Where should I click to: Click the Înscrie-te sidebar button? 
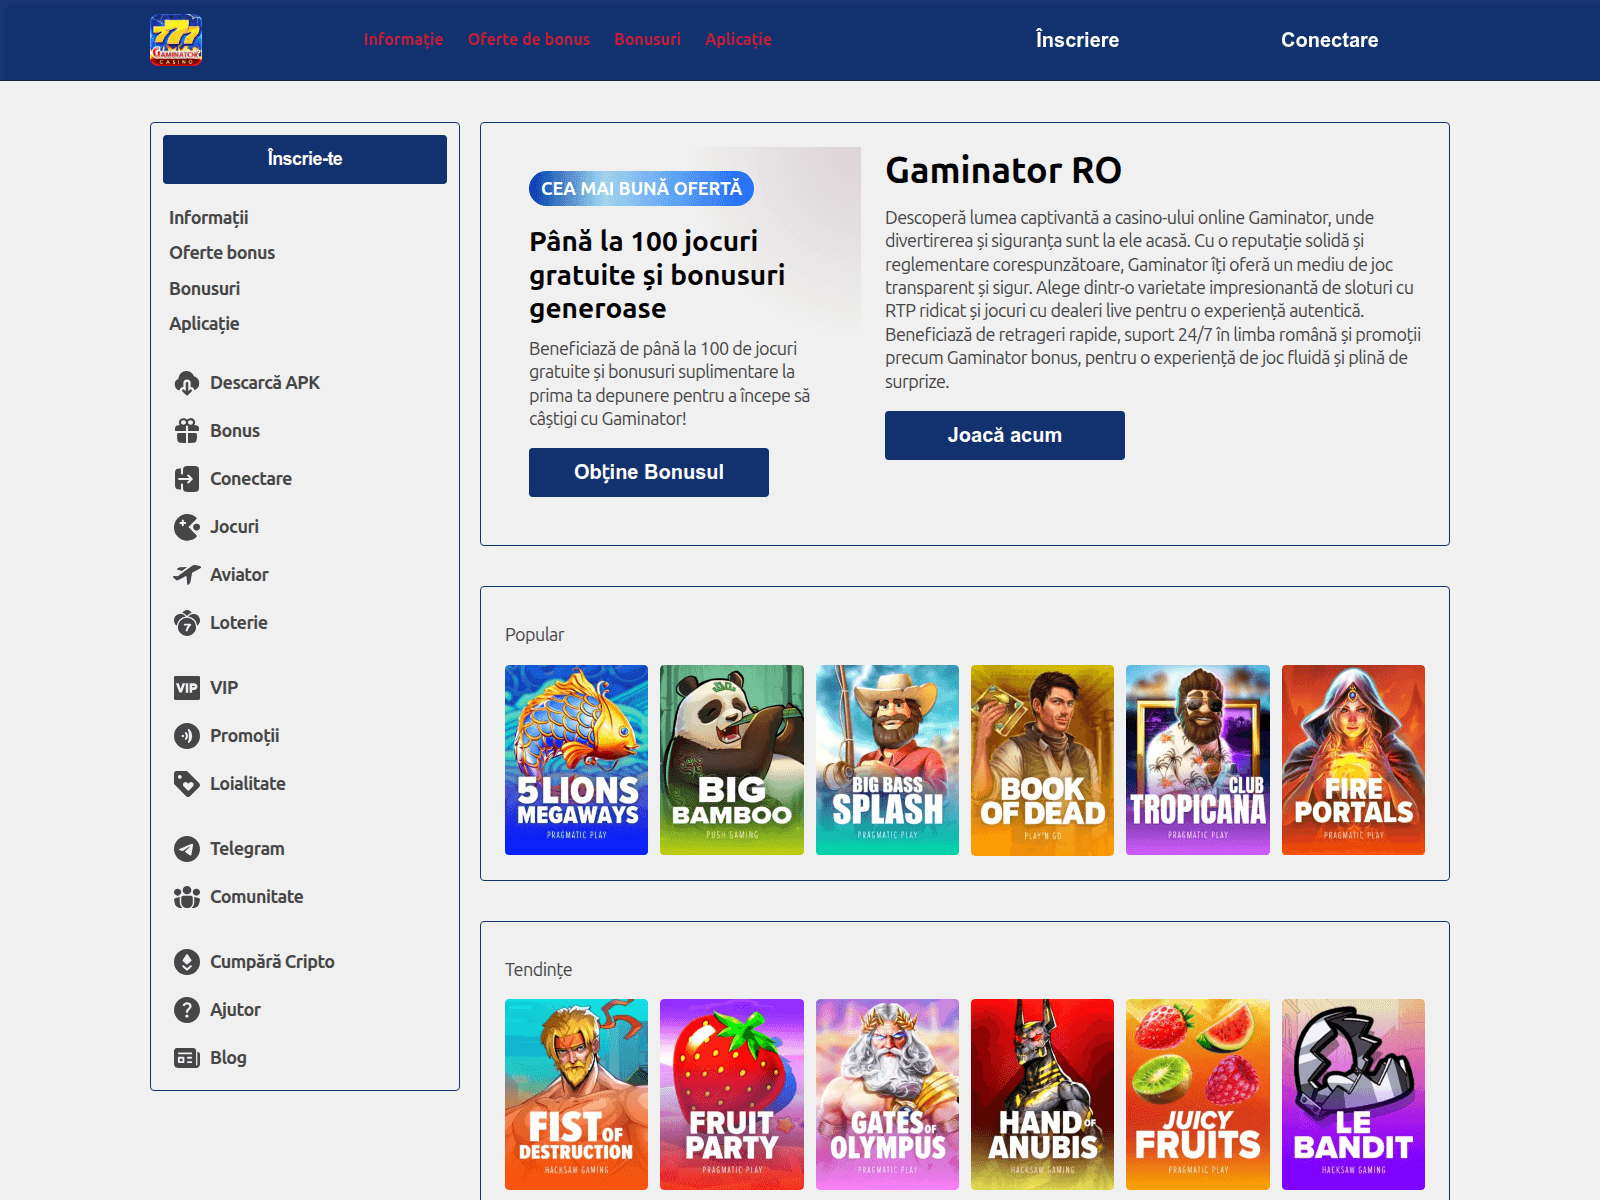pos(305,159)
